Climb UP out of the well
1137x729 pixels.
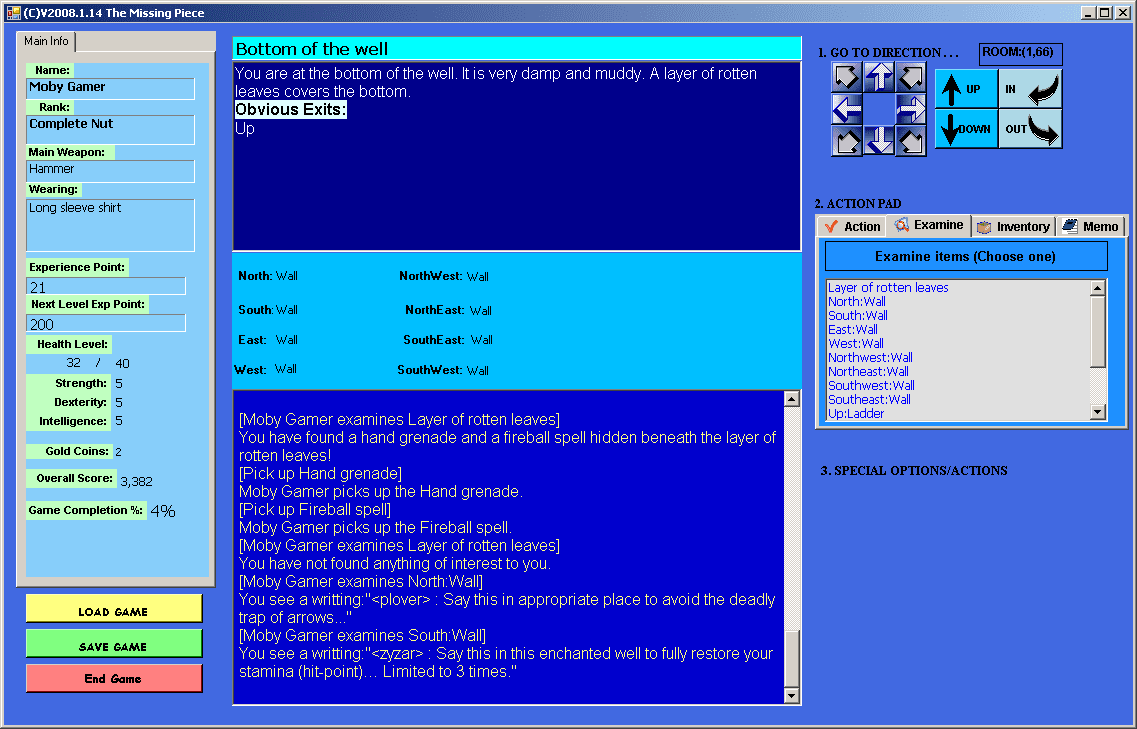(966, 89)
